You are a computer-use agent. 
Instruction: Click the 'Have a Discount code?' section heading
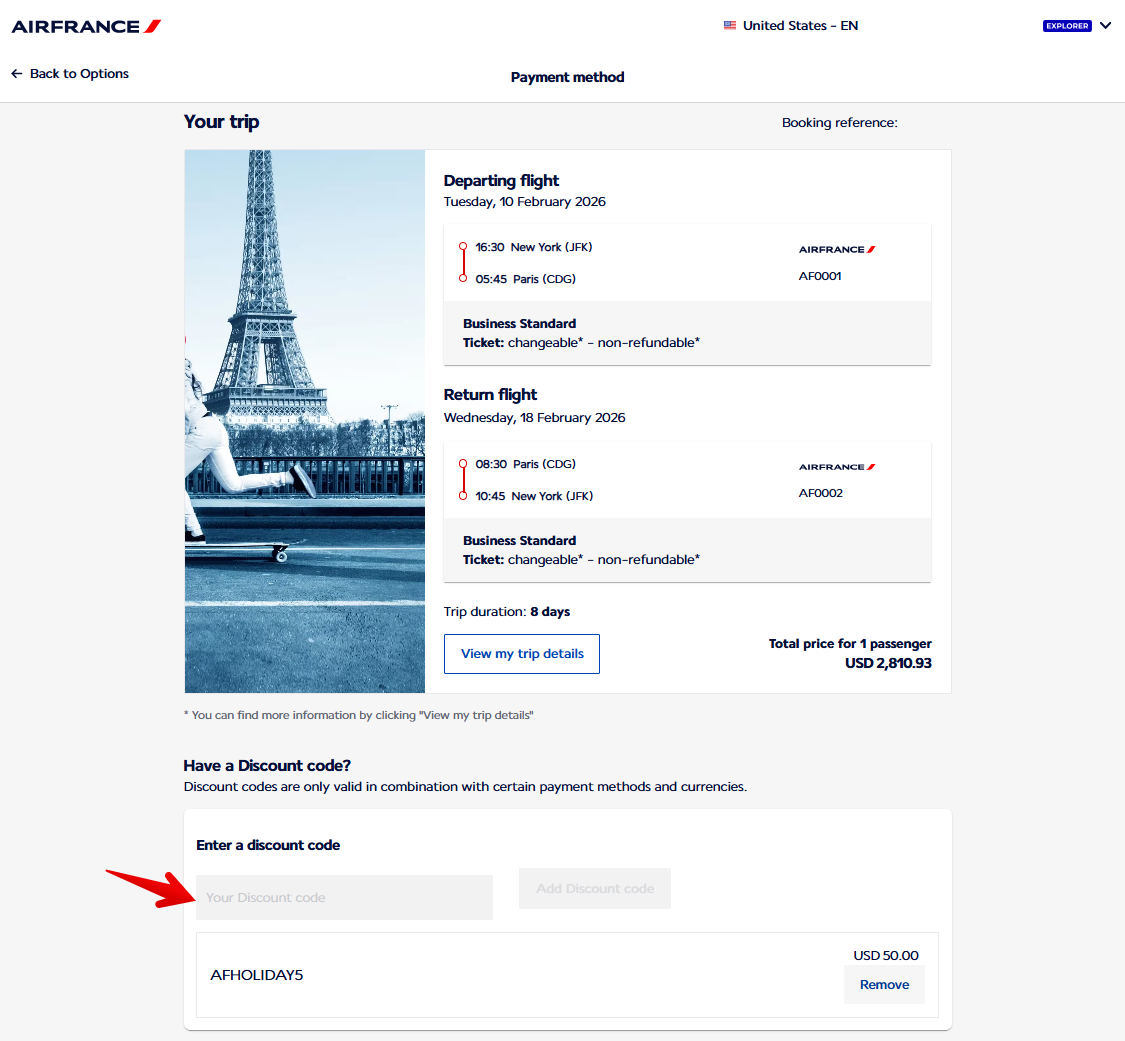coord(262,765)
